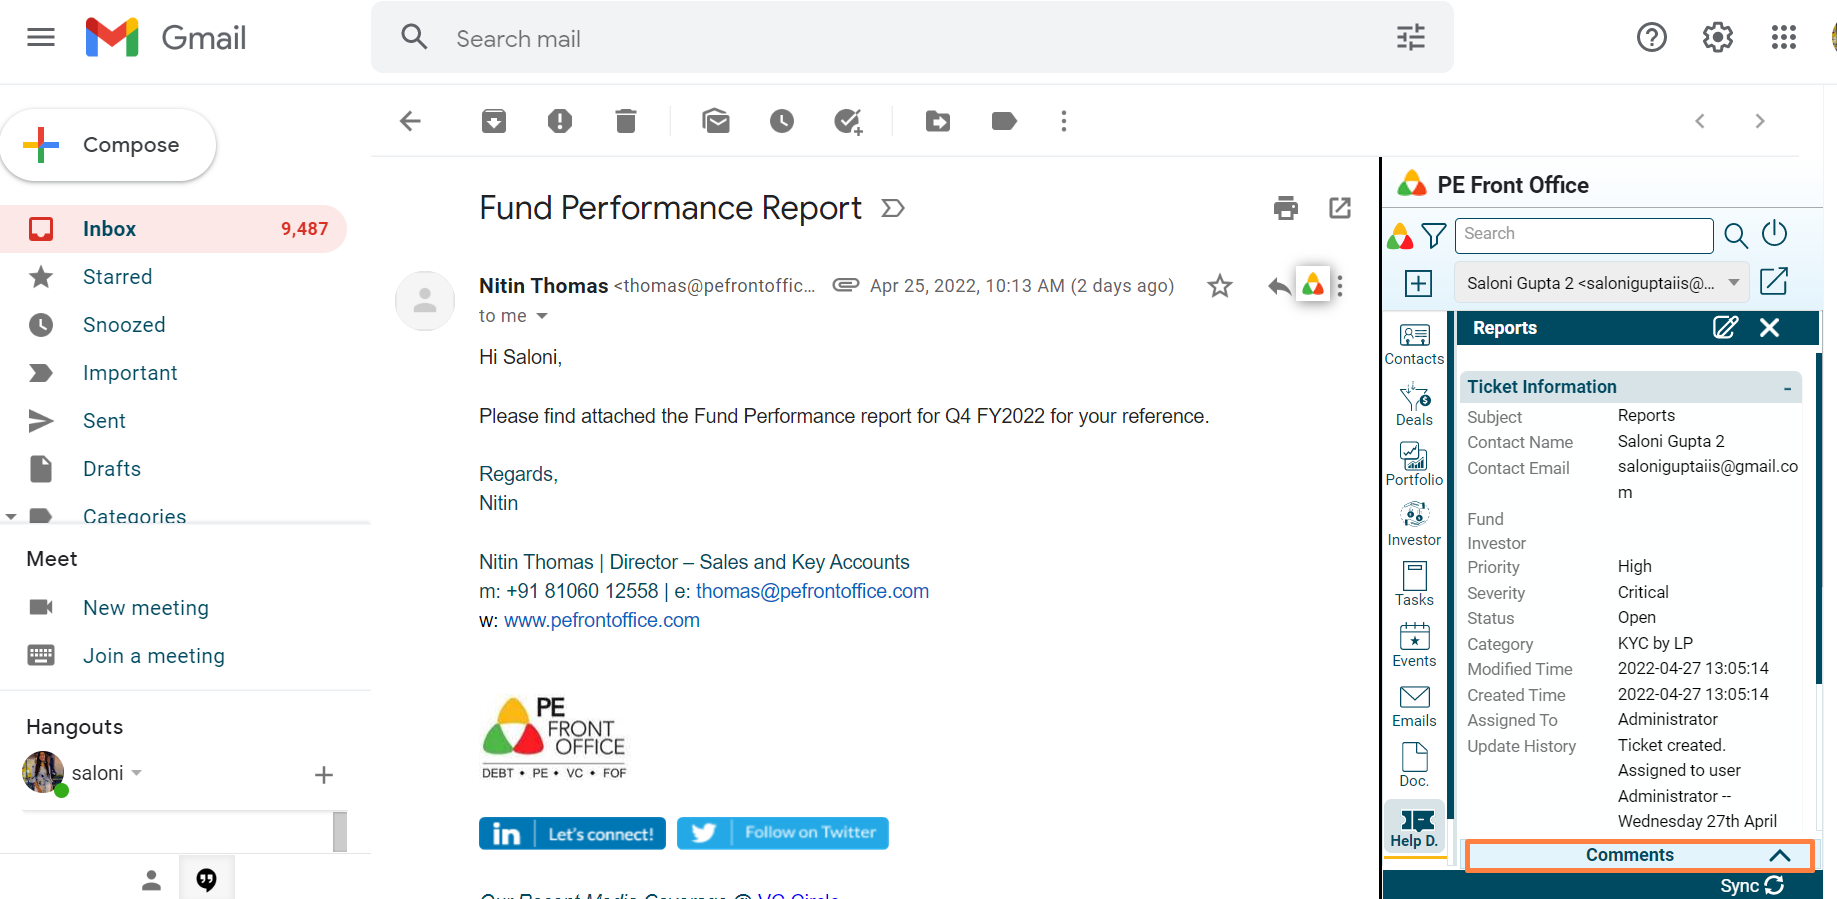Archive this email

coord(494,121)
